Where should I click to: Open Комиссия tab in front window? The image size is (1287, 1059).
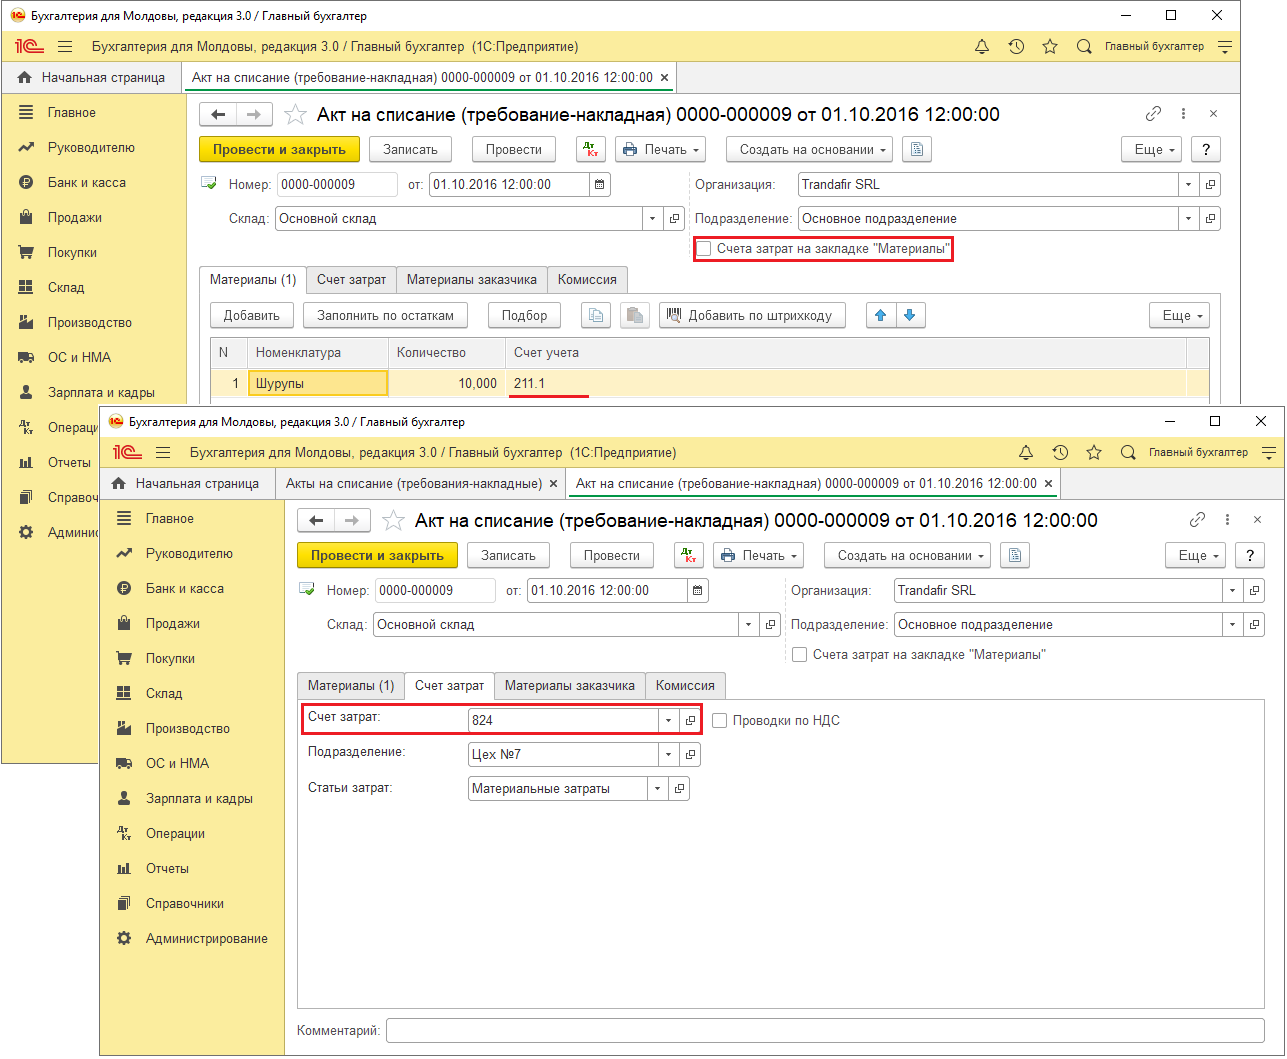(685, 685)
